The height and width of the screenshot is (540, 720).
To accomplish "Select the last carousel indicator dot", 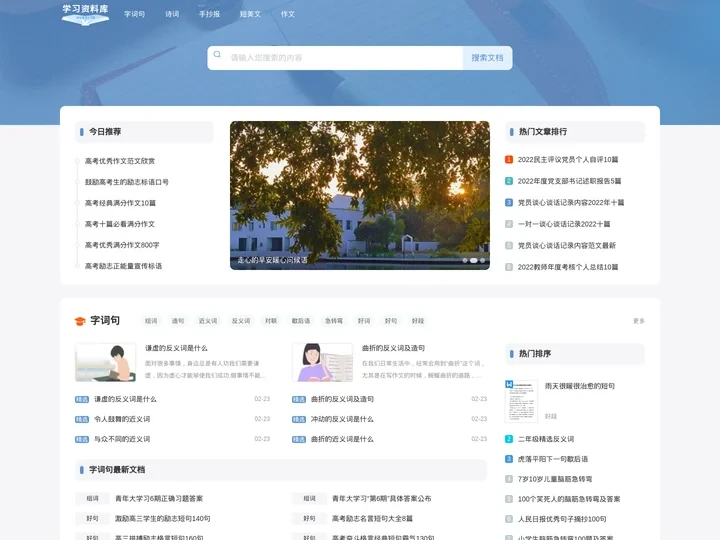I will click(x=482, y=260).
